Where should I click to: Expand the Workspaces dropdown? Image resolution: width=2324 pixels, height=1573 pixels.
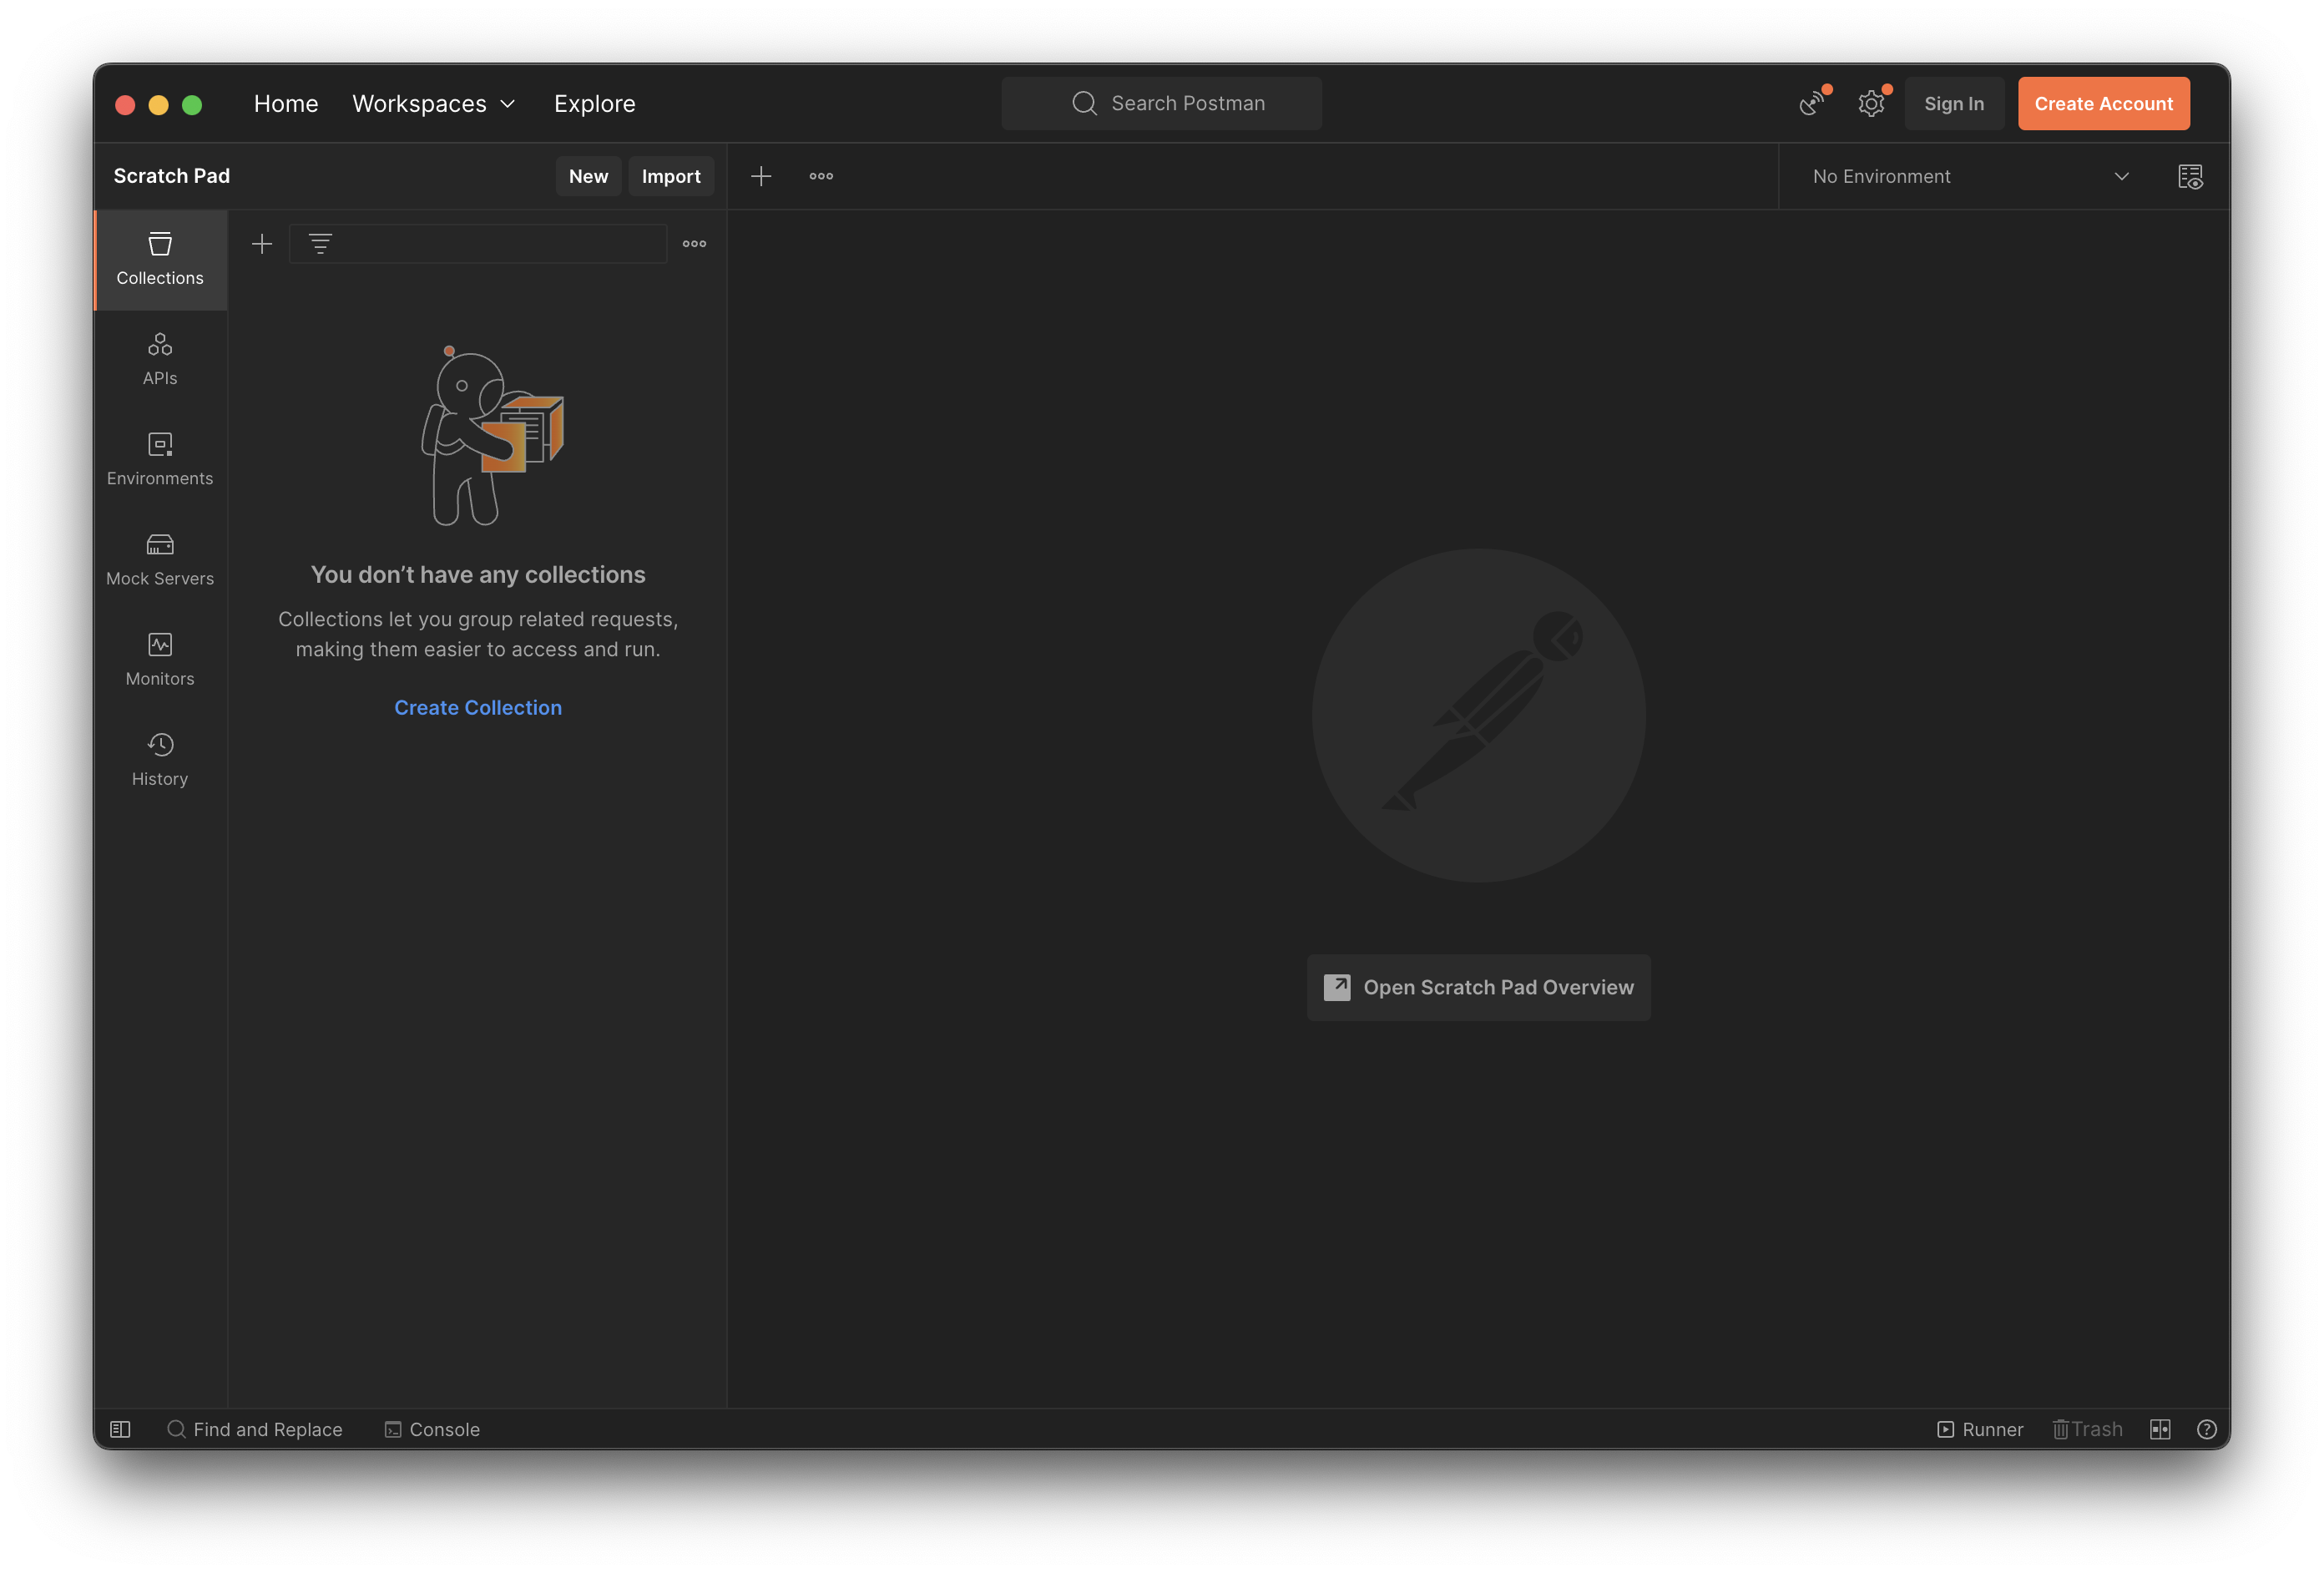(x=433, y=103)
